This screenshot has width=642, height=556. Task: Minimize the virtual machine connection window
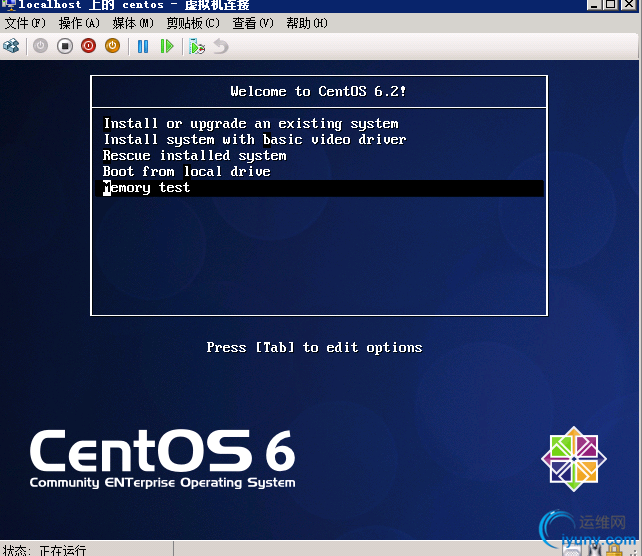[594, 4]
